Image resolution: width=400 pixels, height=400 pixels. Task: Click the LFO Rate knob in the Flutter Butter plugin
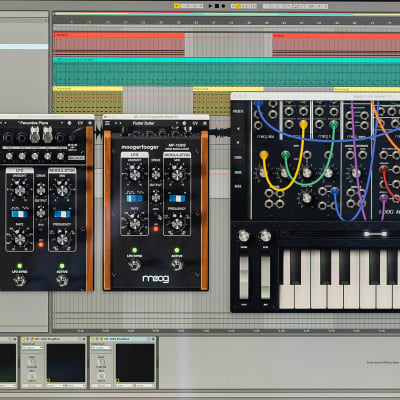click(134, 224)
